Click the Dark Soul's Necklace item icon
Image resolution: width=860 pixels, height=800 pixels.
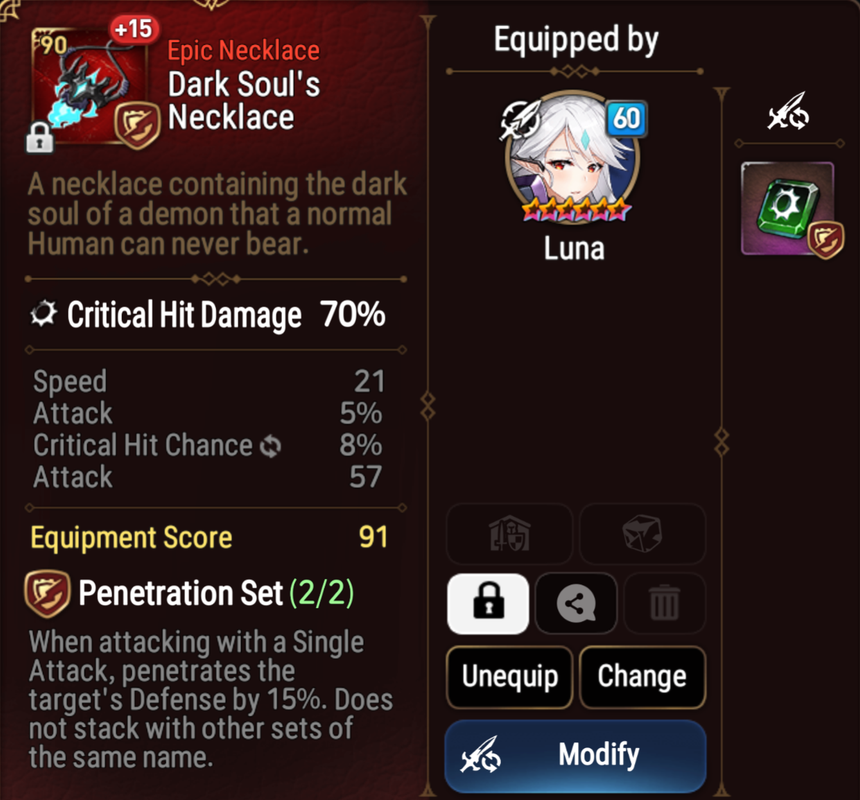(90, 87)
